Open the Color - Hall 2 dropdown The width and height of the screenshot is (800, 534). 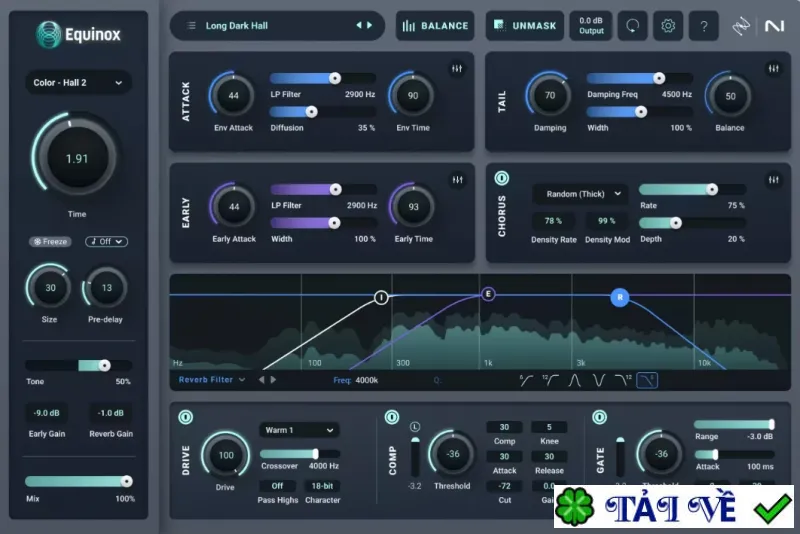[78, 83]
